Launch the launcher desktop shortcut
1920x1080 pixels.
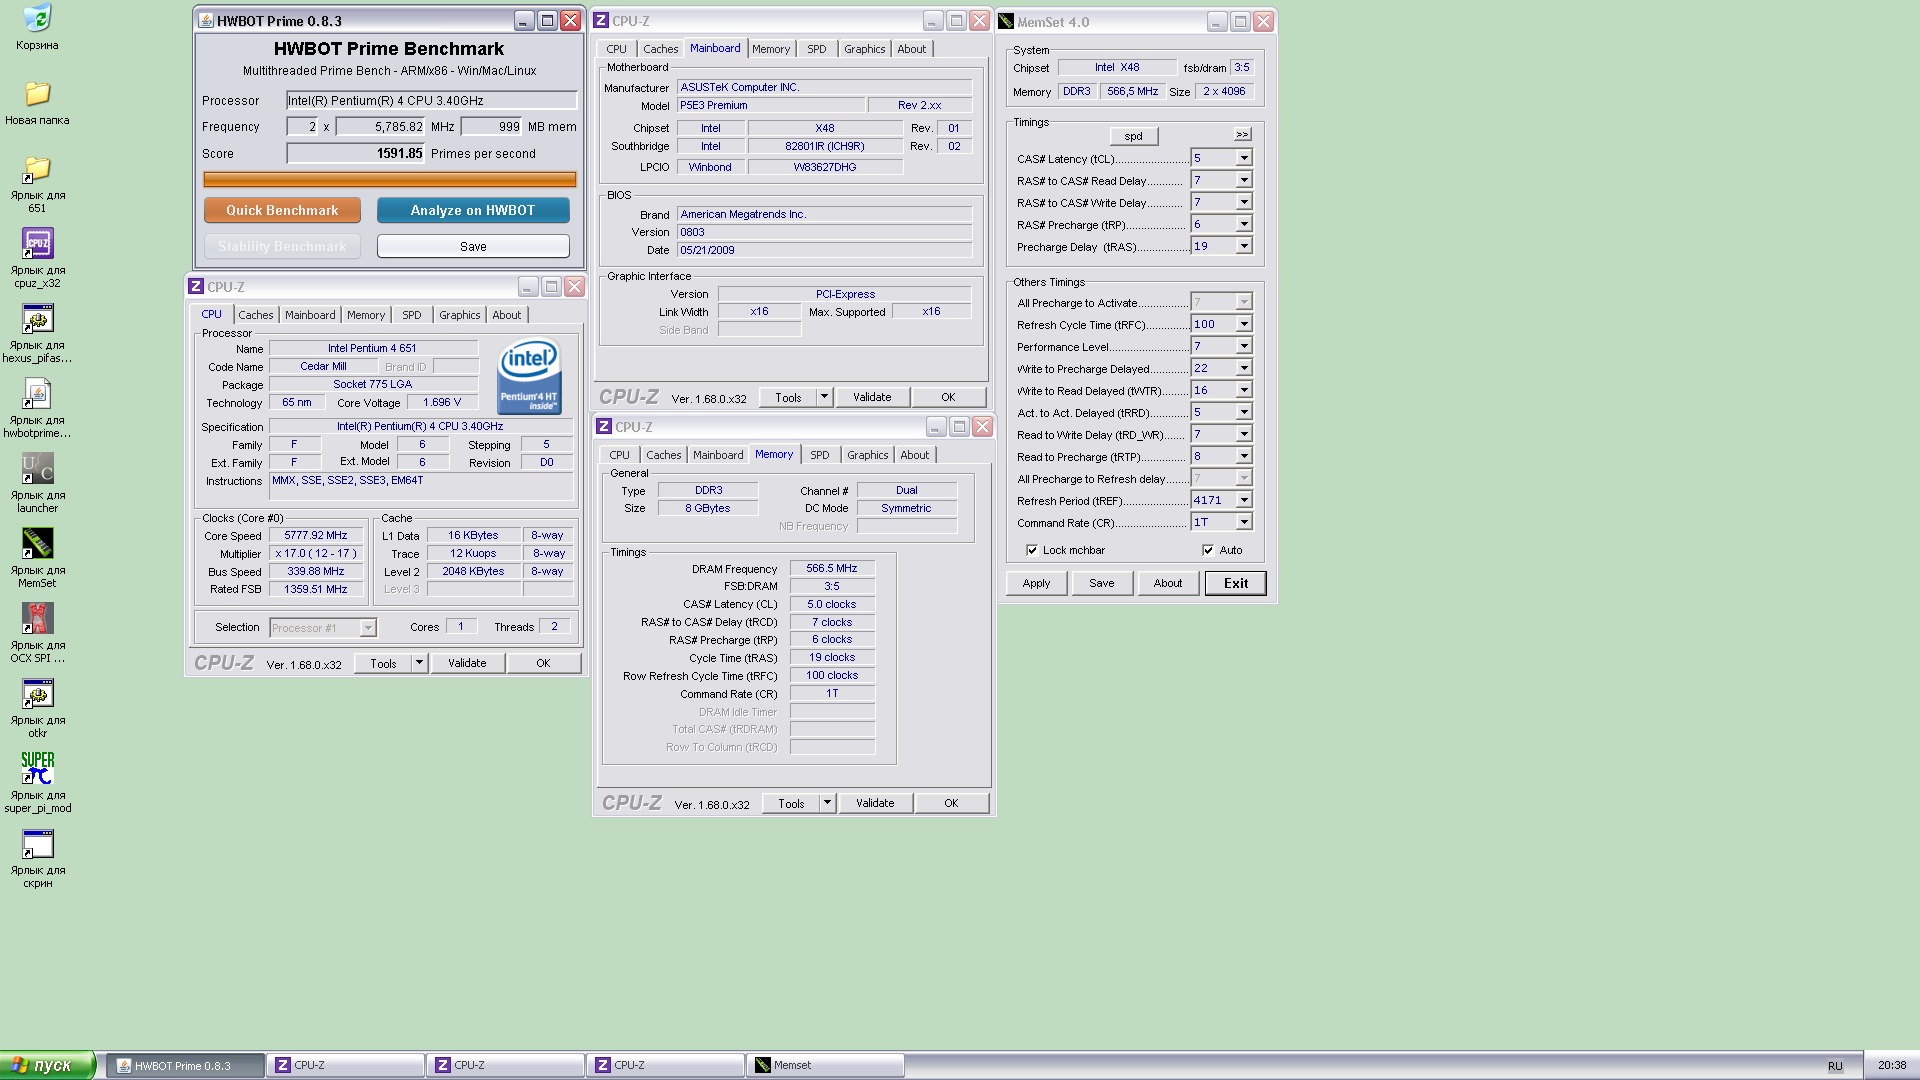click(37, 483)
